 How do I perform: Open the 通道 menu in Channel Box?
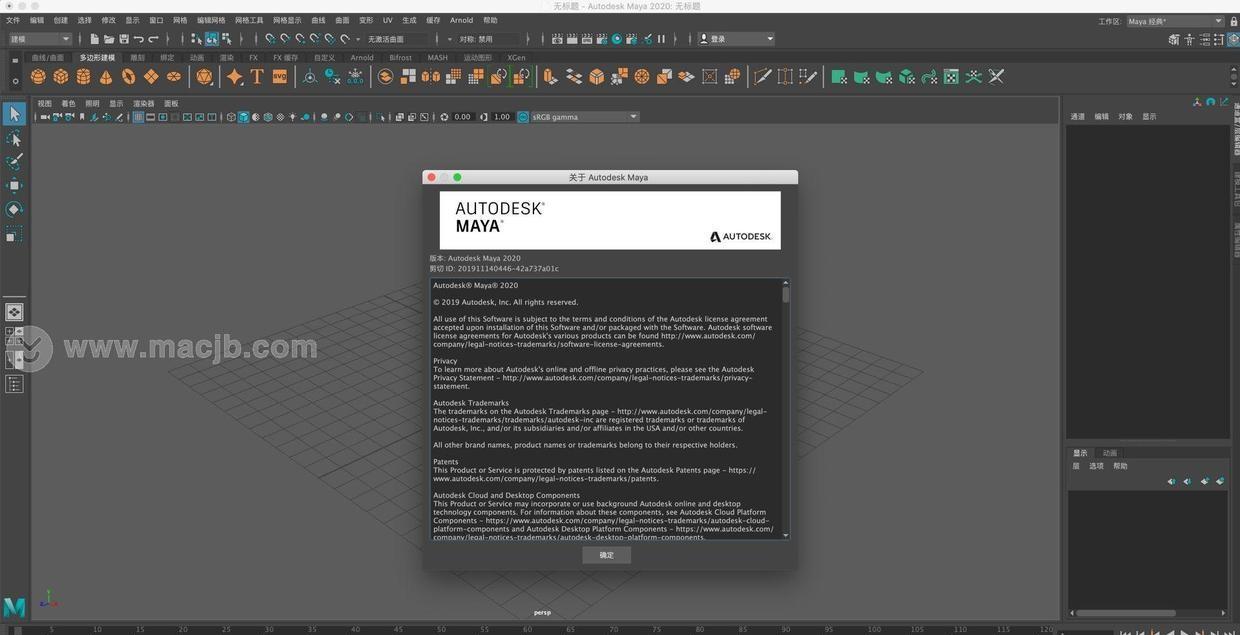(1078, 117)
